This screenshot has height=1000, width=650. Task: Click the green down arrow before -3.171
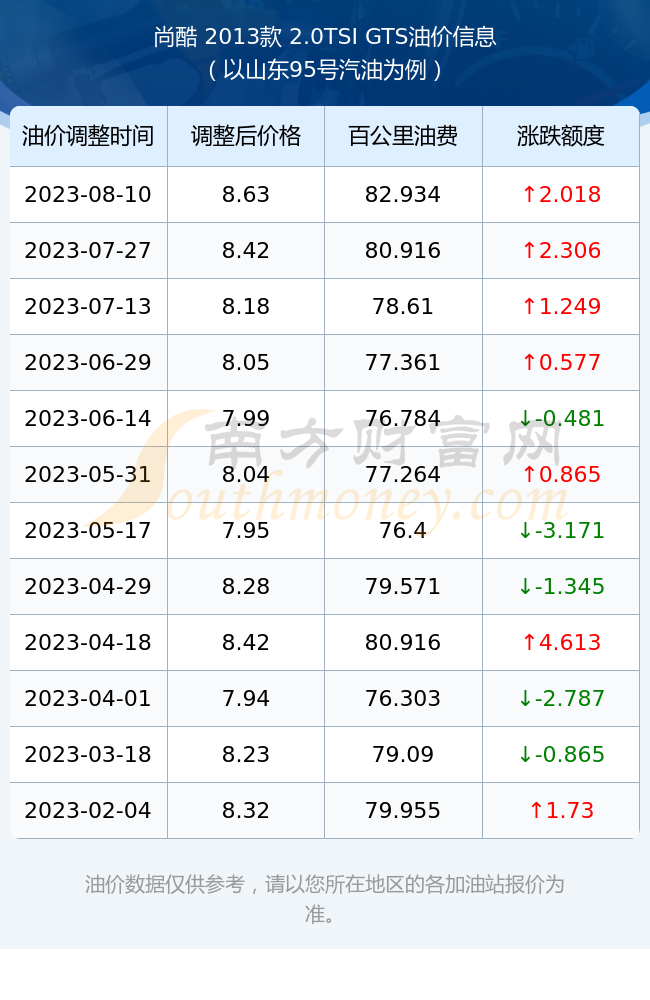click(x=525, y=531)
